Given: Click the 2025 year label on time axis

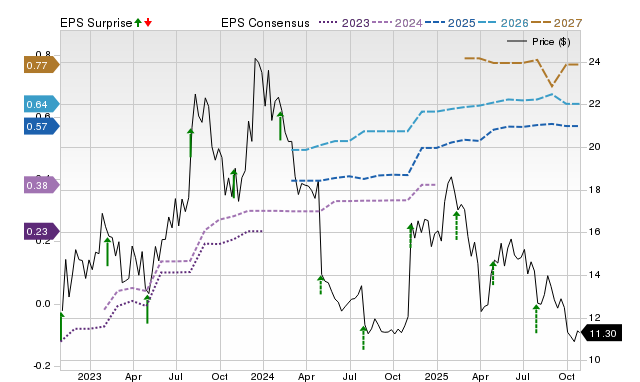Looking at the screenshot, I should pyautogui.click(x=436, y=376).
